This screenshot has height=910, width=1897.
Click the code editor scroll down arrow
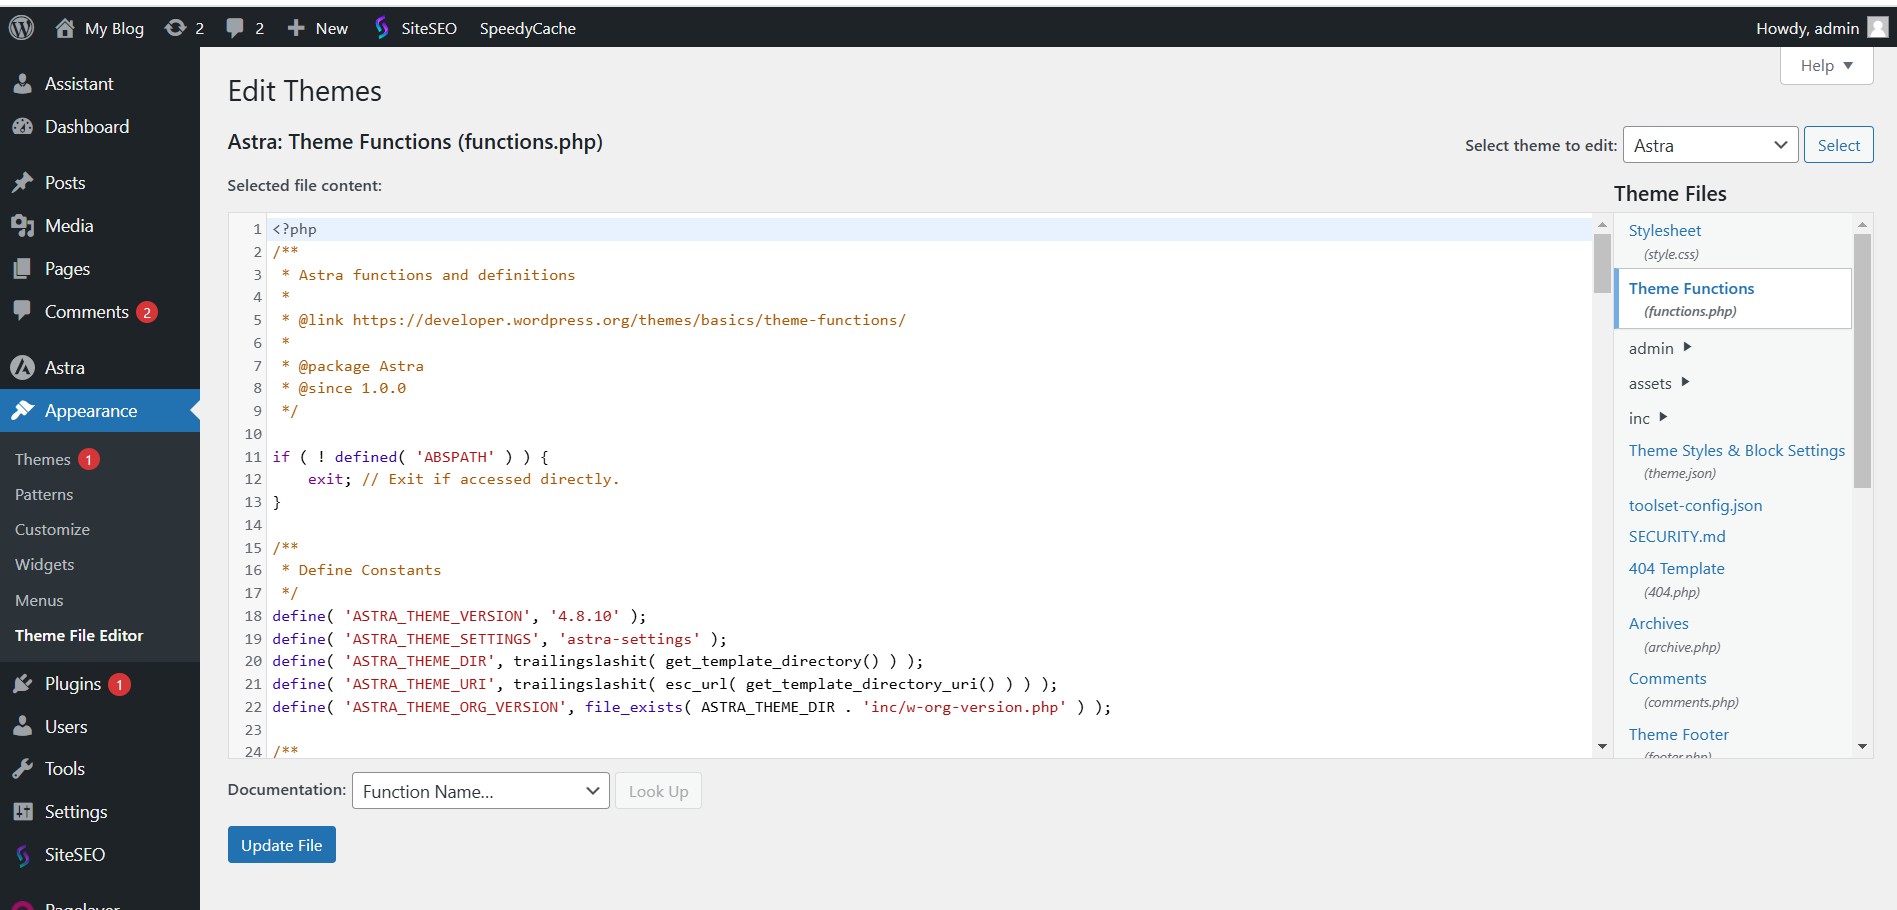click(1602, 746)
